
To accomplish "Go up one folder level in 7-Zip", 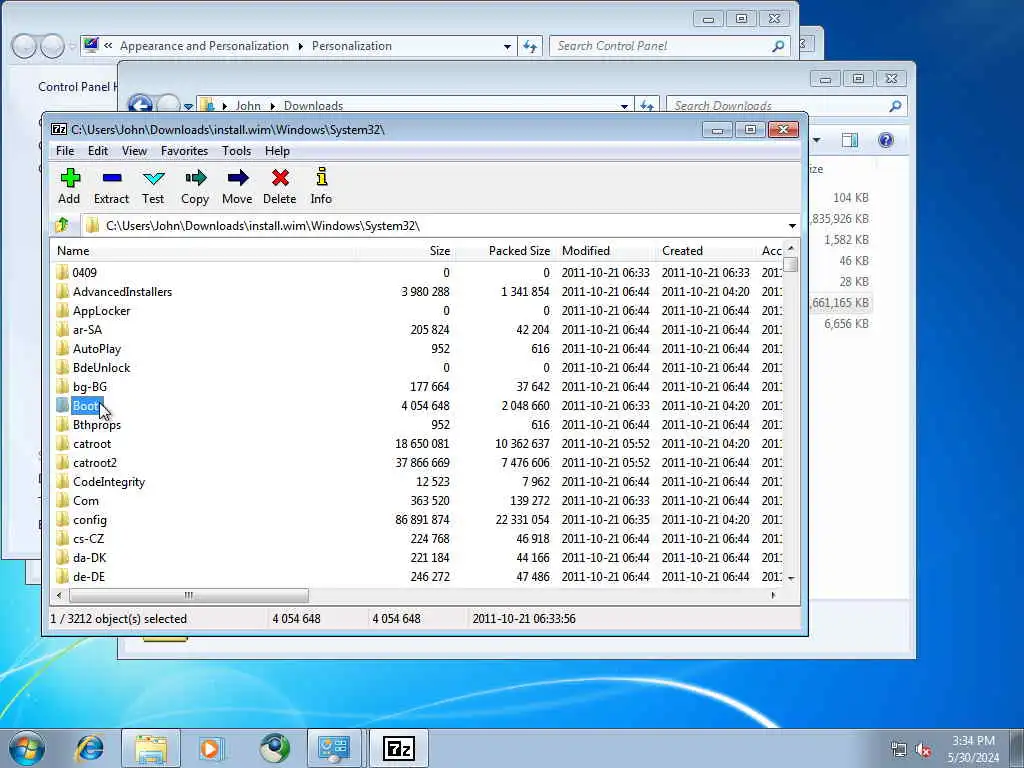I will tap(63, 225).
